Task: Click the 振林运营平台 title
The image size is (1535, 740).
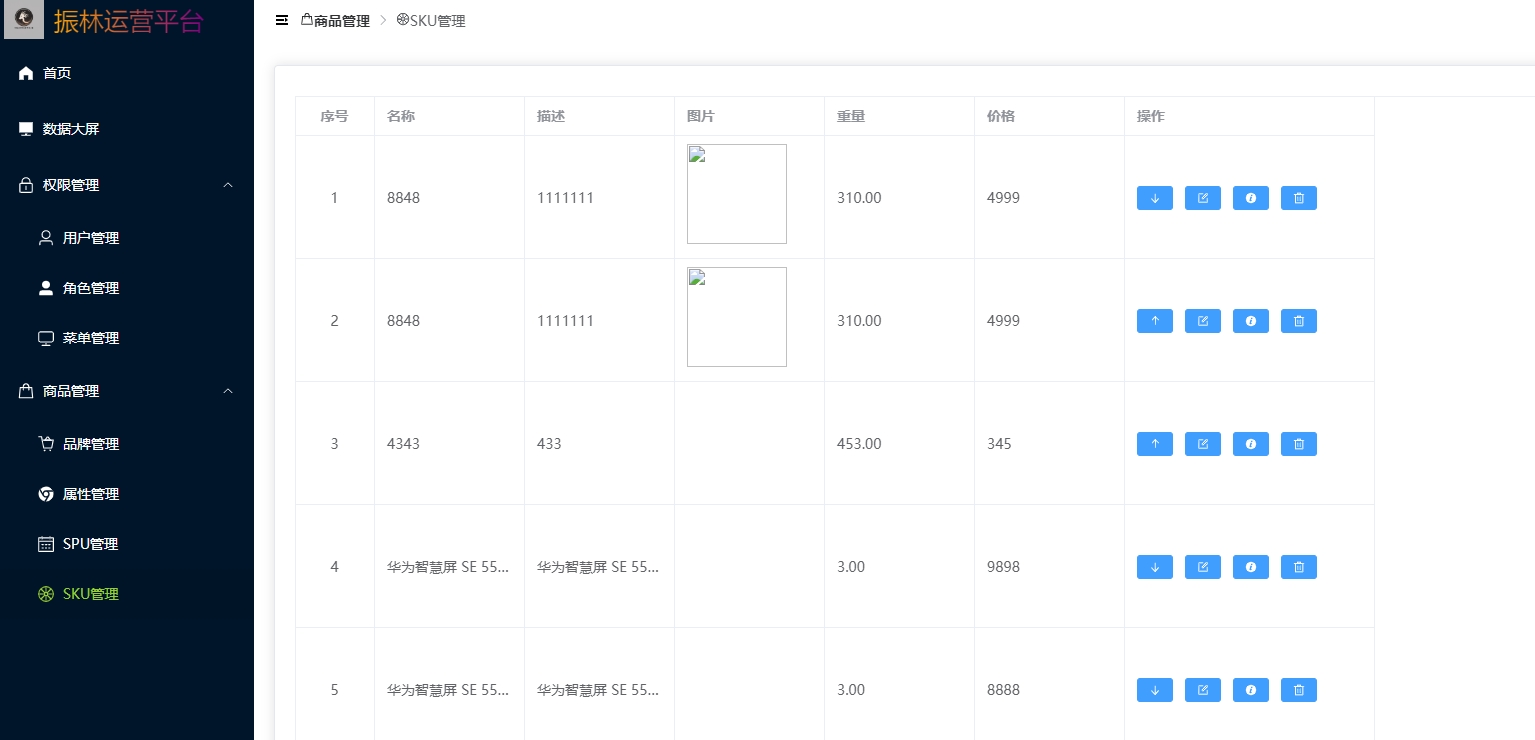Action: pos(128,21)
